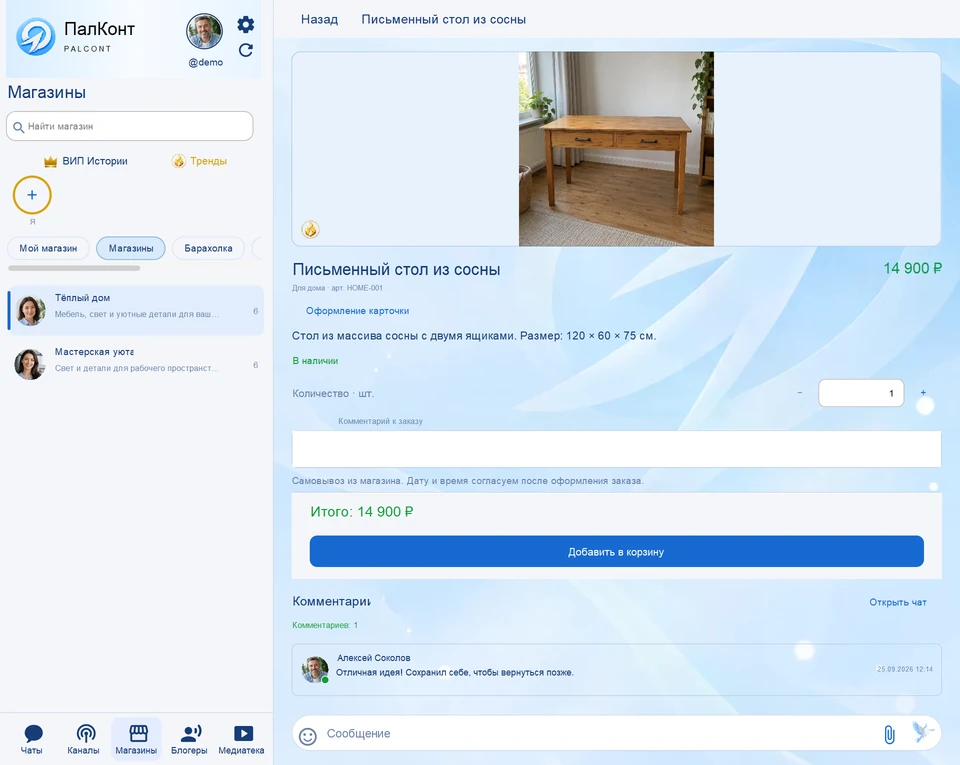The width and height of the screenshot is (960, 765).
Task: Click the Итого: 14 900 ₽ total
Action: 362,512
